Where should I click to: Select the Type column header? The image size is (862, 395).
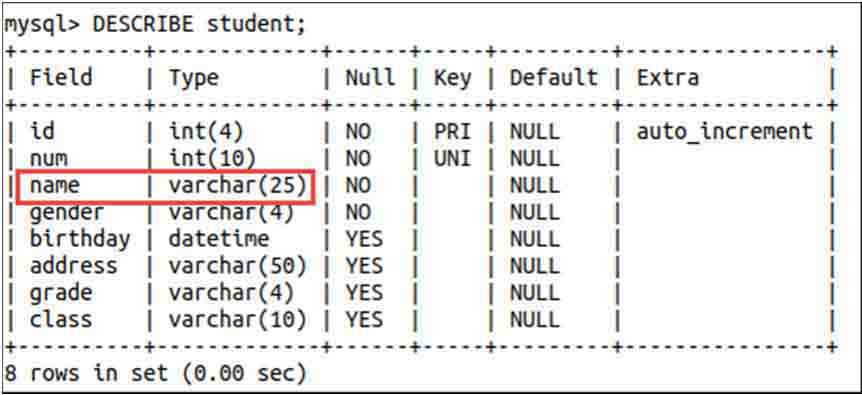(194, 79)
